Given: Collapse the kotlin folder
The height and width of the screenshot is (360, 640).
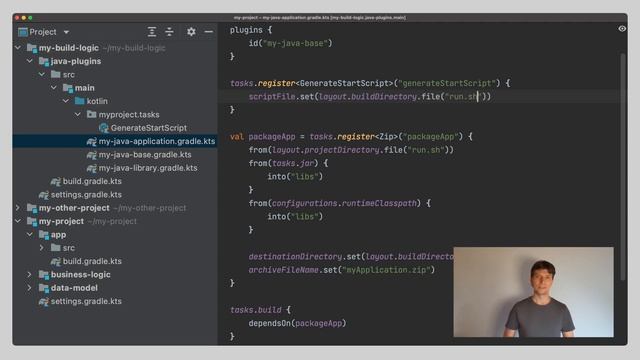Looking at the screenshot, I should (x=66, y=101).
